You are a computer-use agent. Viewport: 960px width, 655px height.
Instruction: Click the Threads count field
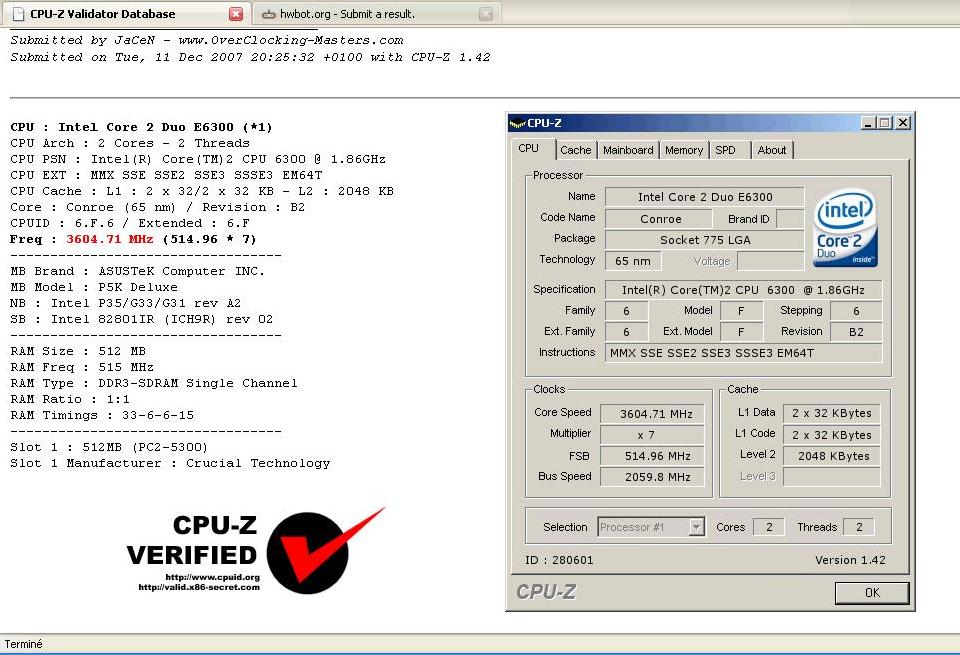pos(859,527)
